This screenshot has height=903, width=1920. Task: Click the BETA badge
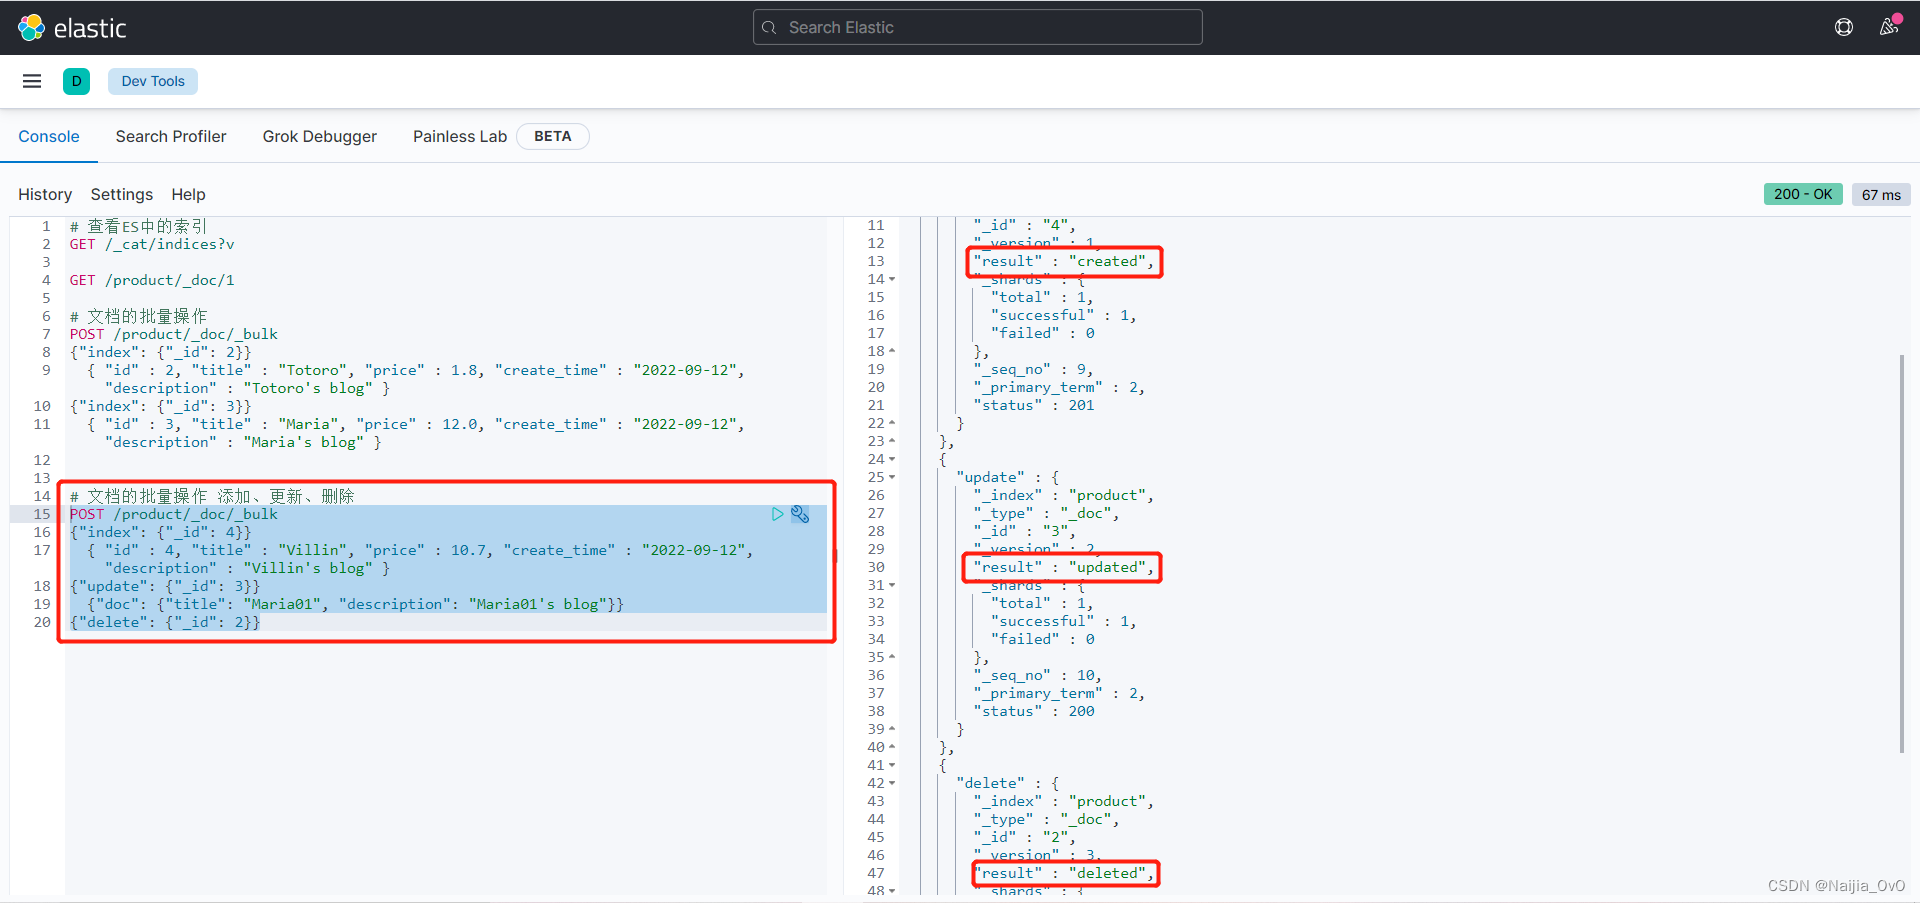(x=553, y=136)
